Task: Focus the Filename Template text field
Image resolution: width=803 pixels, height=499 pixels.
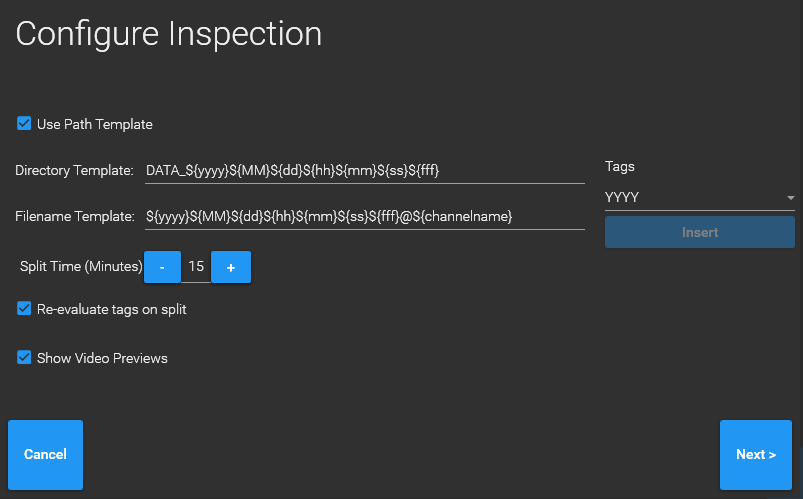Action: pos(364,216)
